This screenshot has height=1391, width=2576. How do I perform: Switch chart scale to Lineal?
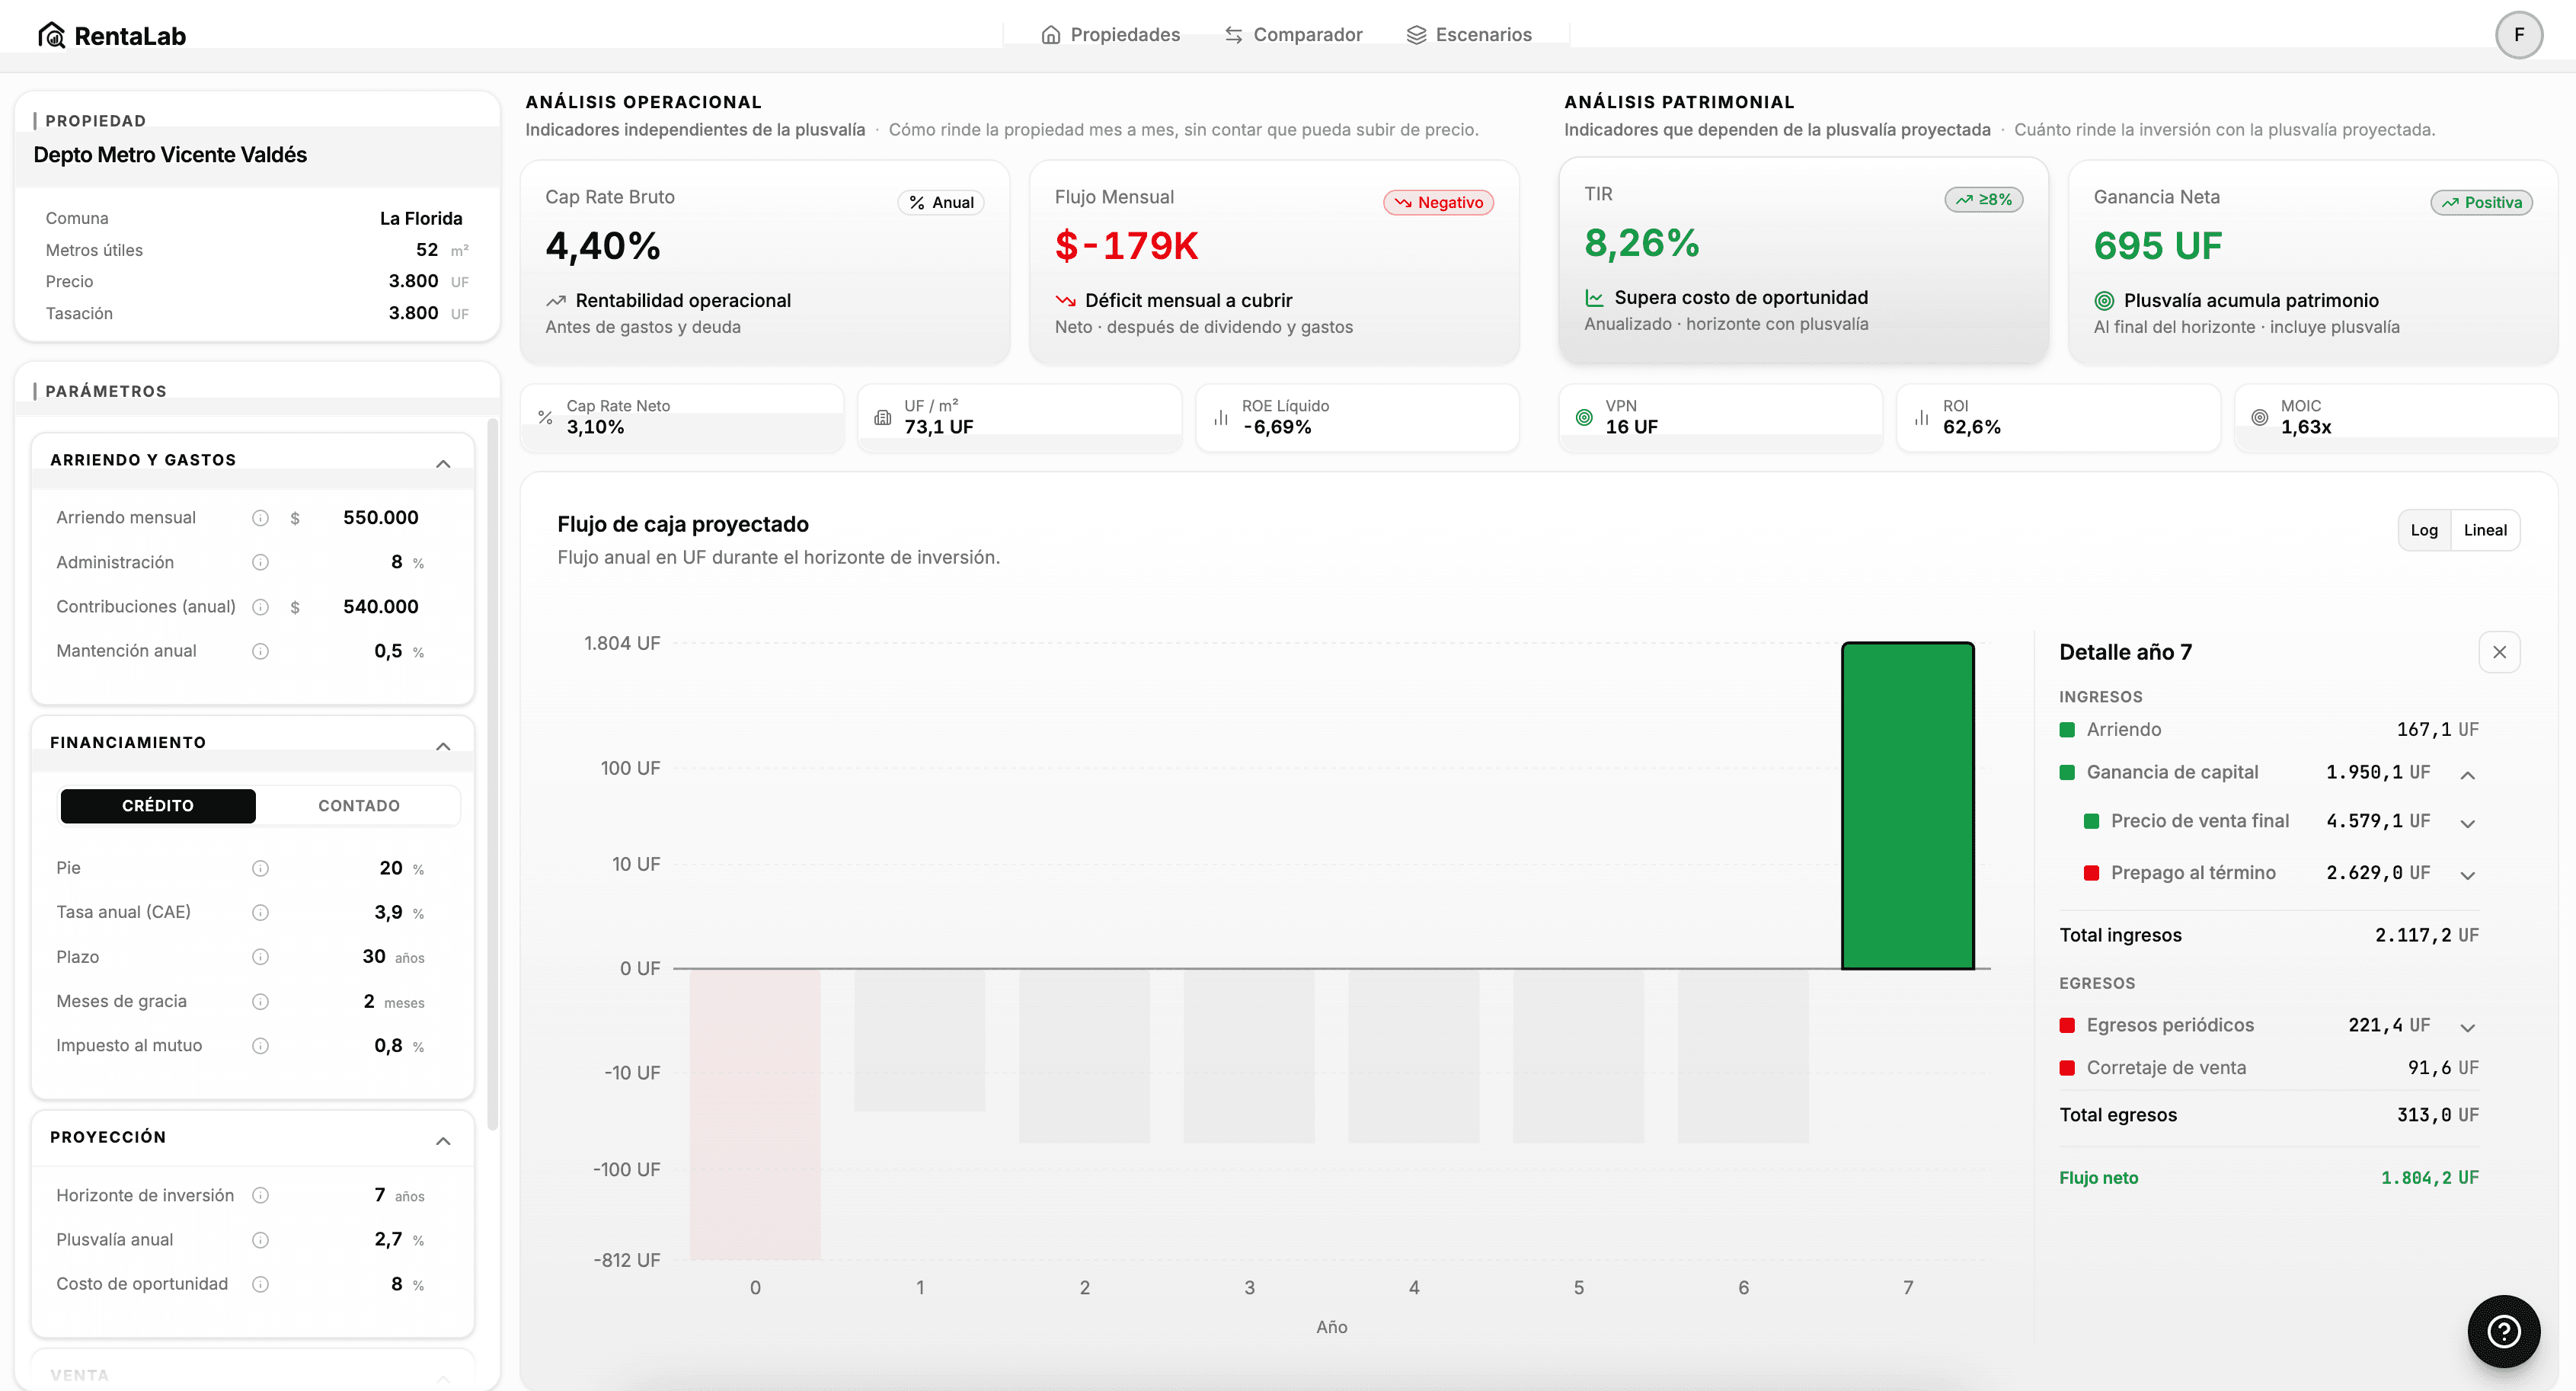pyautogui.click(x=2485, y=530)
